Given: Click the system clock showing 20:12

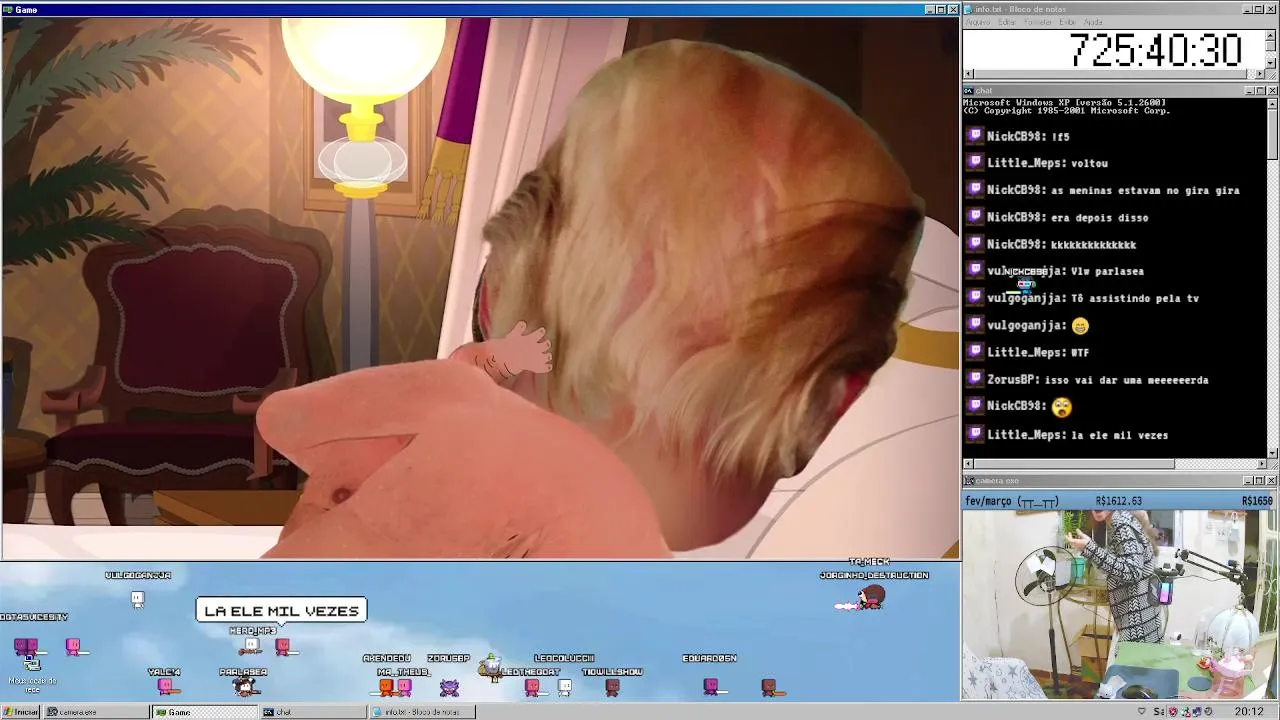Looking at the screenshot, I should coord(1248,712).
